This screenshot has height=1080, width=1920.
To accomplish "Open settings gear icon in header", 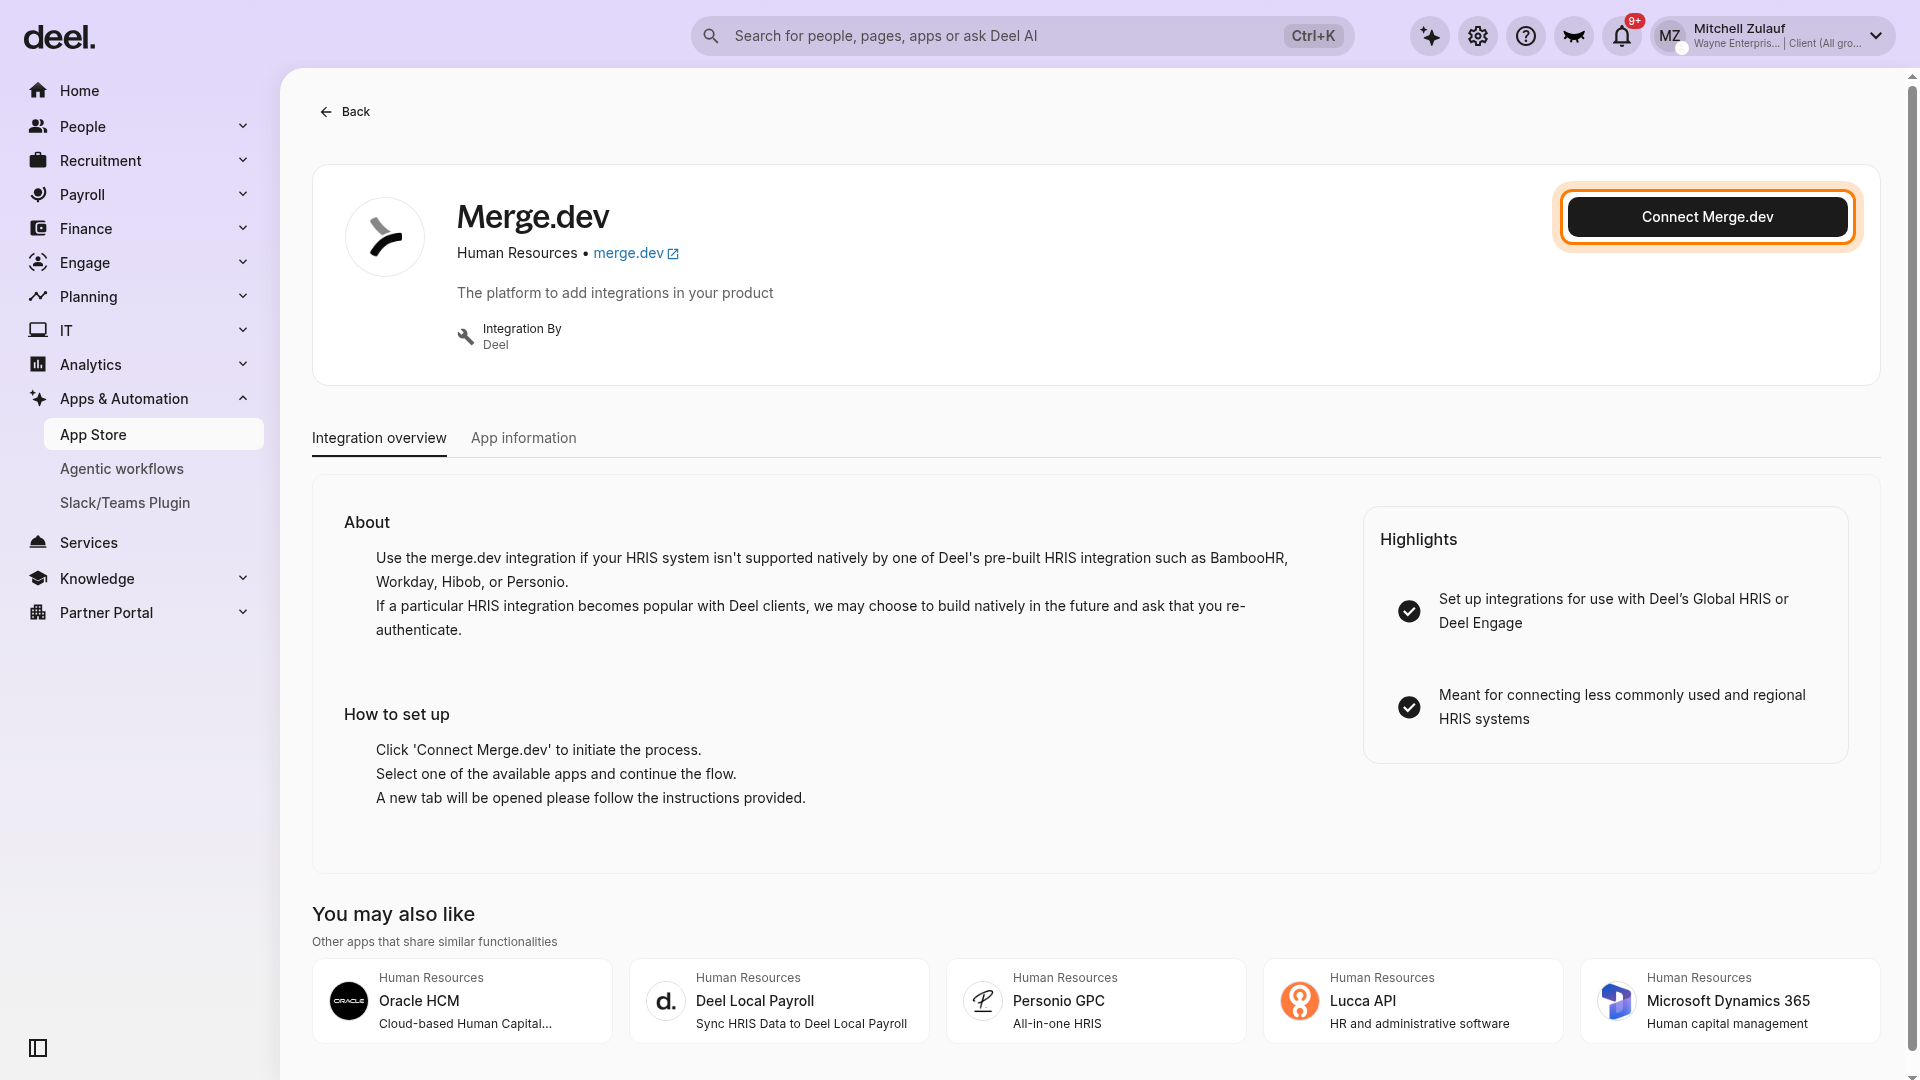I will tap(1478, 36).
